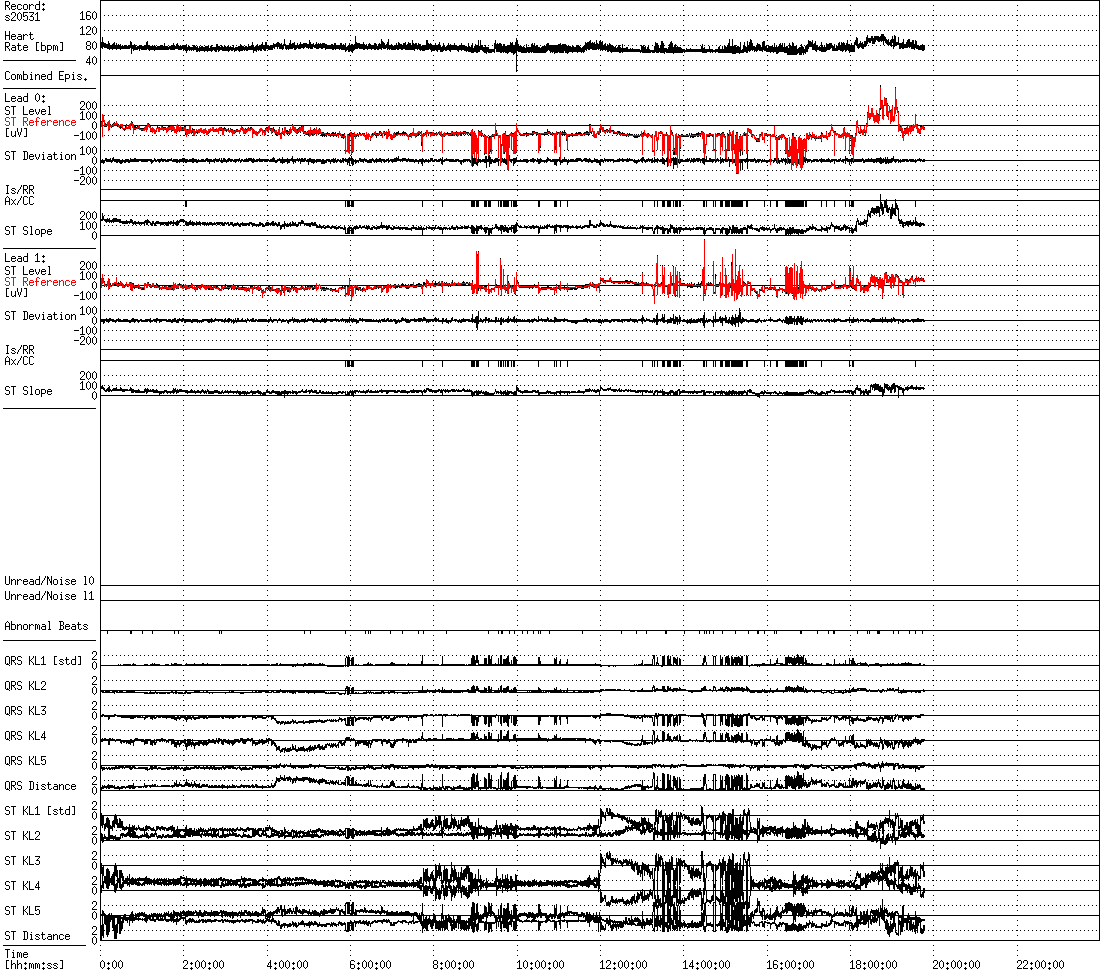Select the red ST Reference label under Lead 1
This screenshot has height=970, width=1100.
tap(40, 282)
